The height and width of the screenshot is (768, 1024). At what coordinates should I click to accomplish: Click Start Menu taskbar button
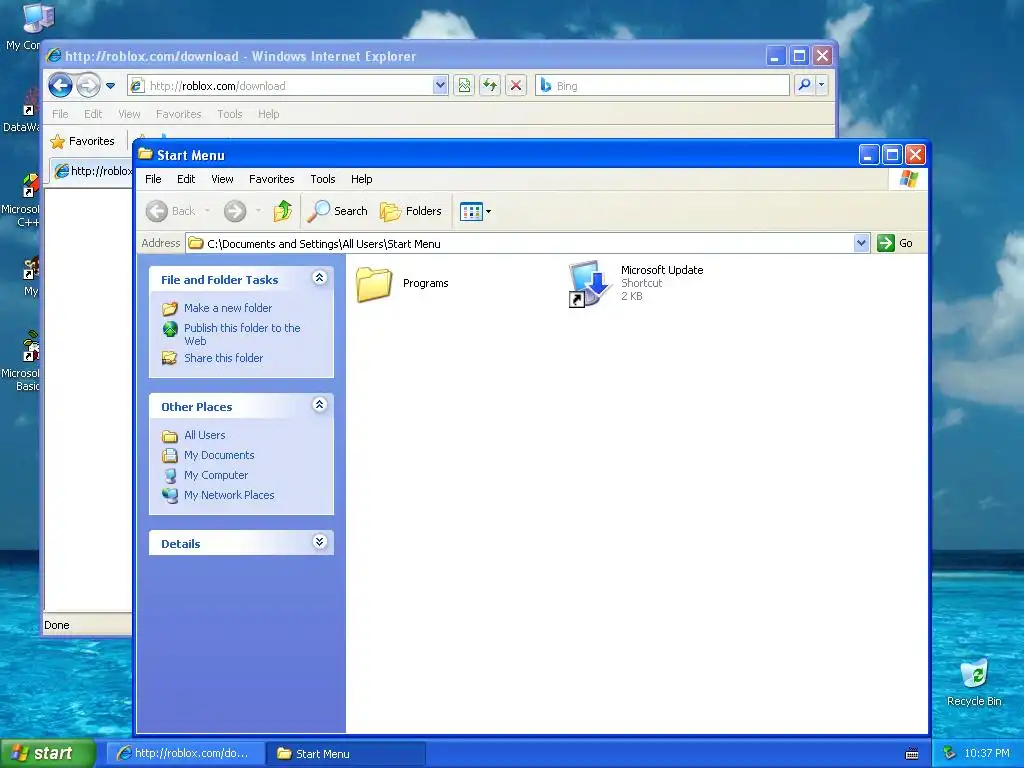(x=345, y=754)
